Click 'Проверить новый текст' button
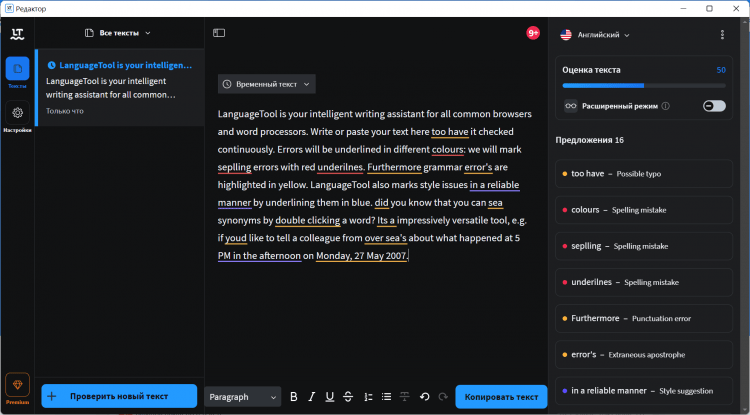The image size is (750, 415). [x=119, y=396]
